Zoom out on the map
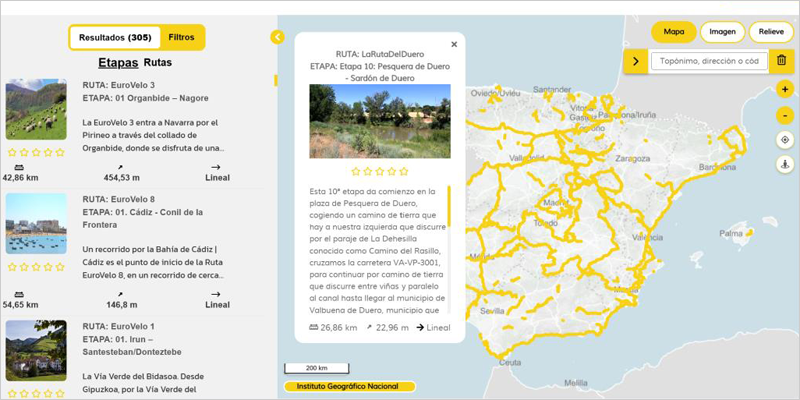Viewport: 800px width, 400px height. (x=785, y=115)
